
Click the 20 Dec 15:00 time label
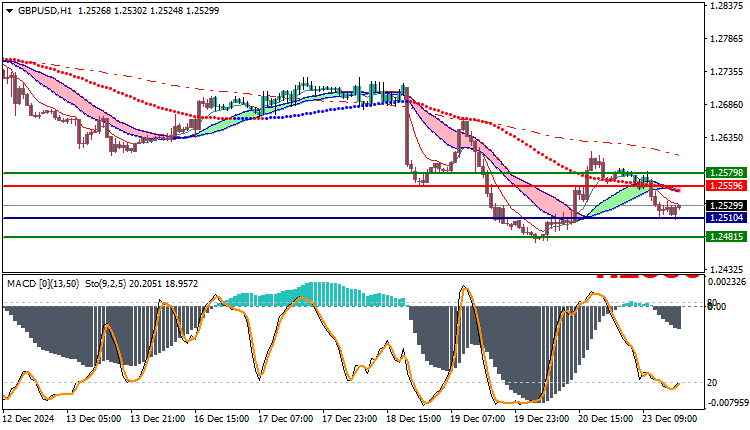(x=606, y=419)
